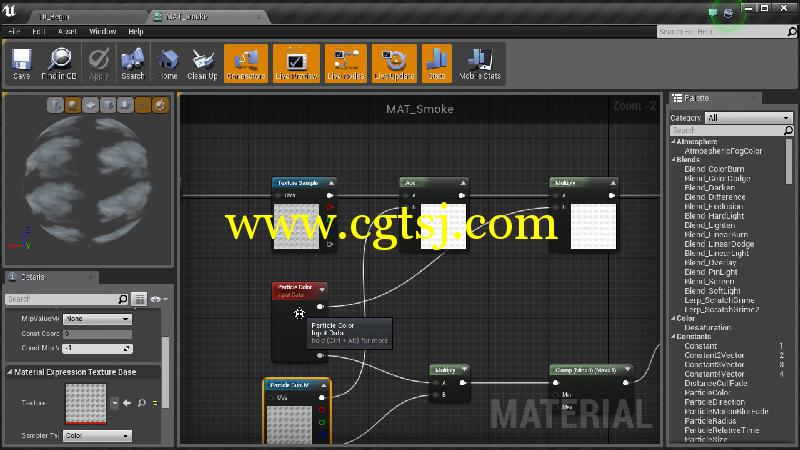The image size is (800, 450).
Task: Open the MipValueMode dropdown
Action: (x=97, y=319)
